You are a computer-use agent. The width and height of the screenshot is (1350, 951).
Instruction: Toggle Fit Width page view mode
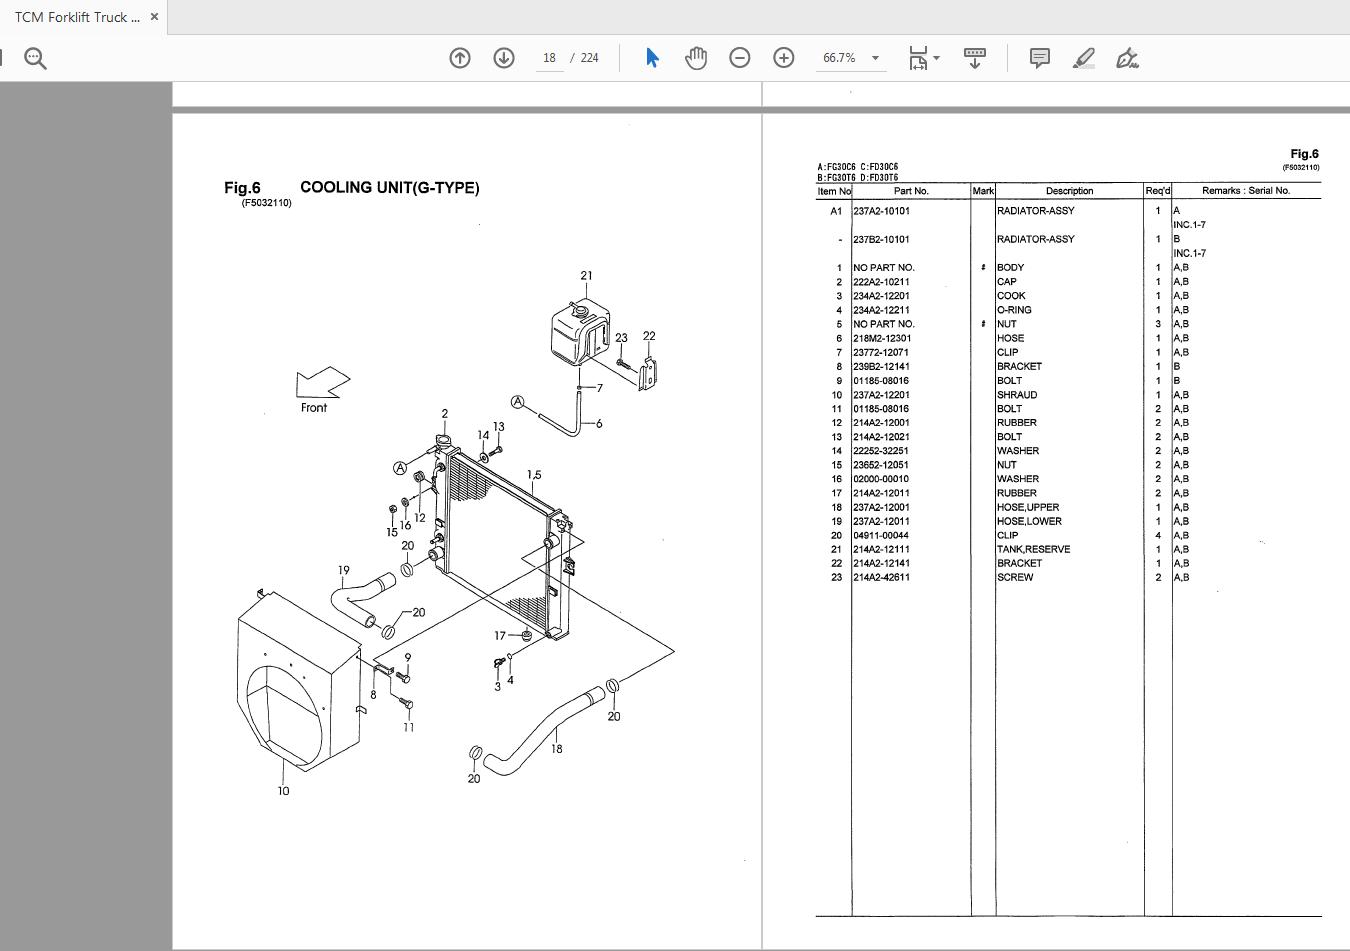pyautogui.click(x=917, y=58)
